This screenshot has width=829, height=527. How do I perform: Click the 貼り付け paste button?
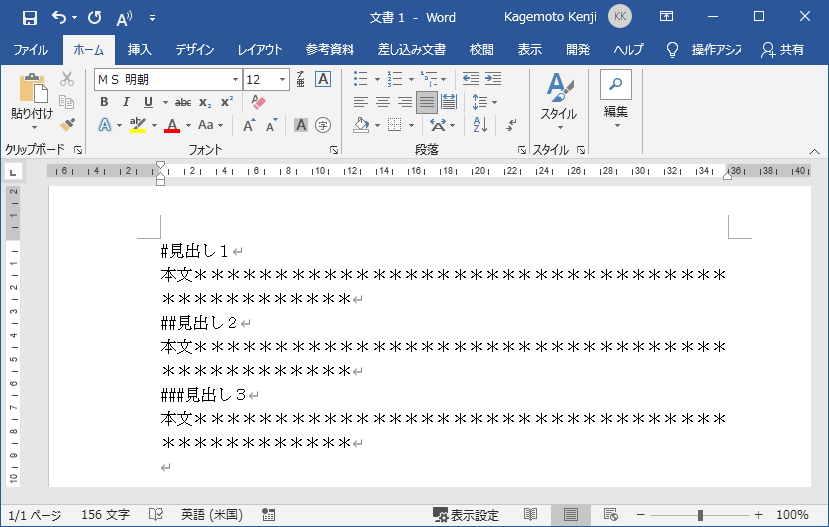(x=32, y=100)
